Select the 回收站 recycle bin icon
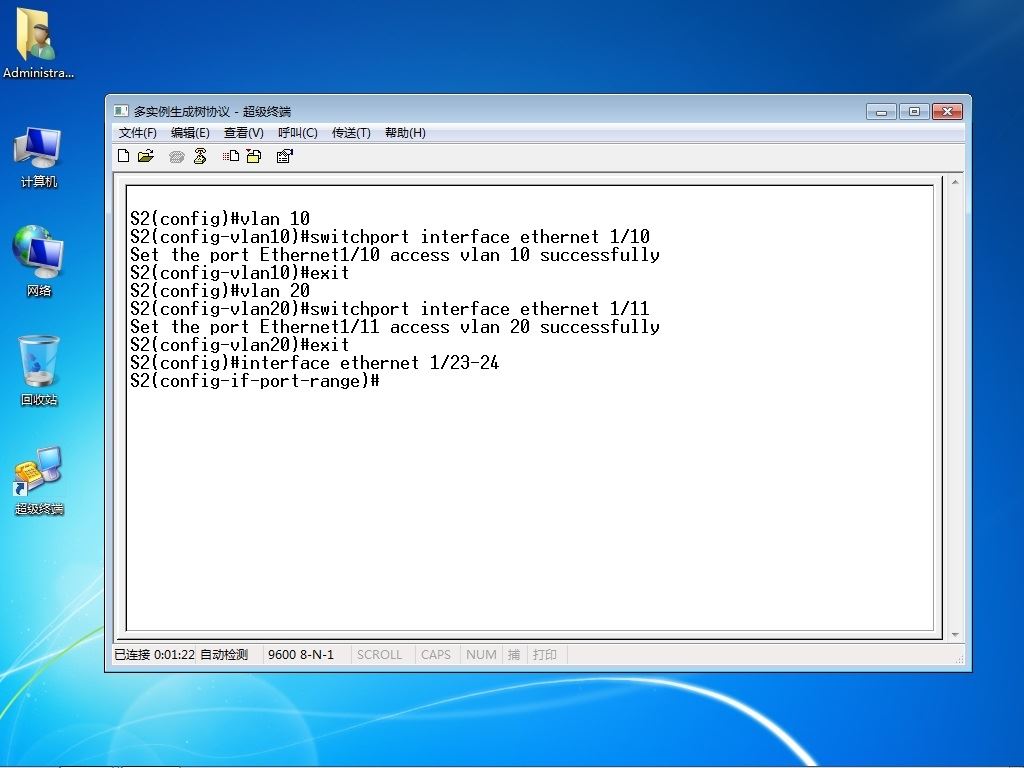Viewport: 1024px width, 768px height. [39, 370]
